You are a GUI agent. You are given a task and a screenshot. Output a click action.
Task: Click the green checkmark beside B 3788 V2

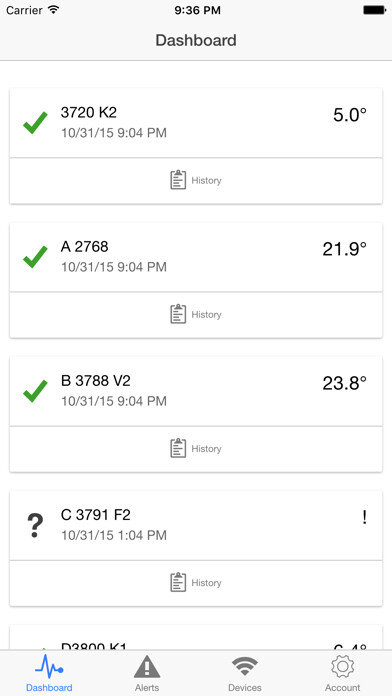35,391
